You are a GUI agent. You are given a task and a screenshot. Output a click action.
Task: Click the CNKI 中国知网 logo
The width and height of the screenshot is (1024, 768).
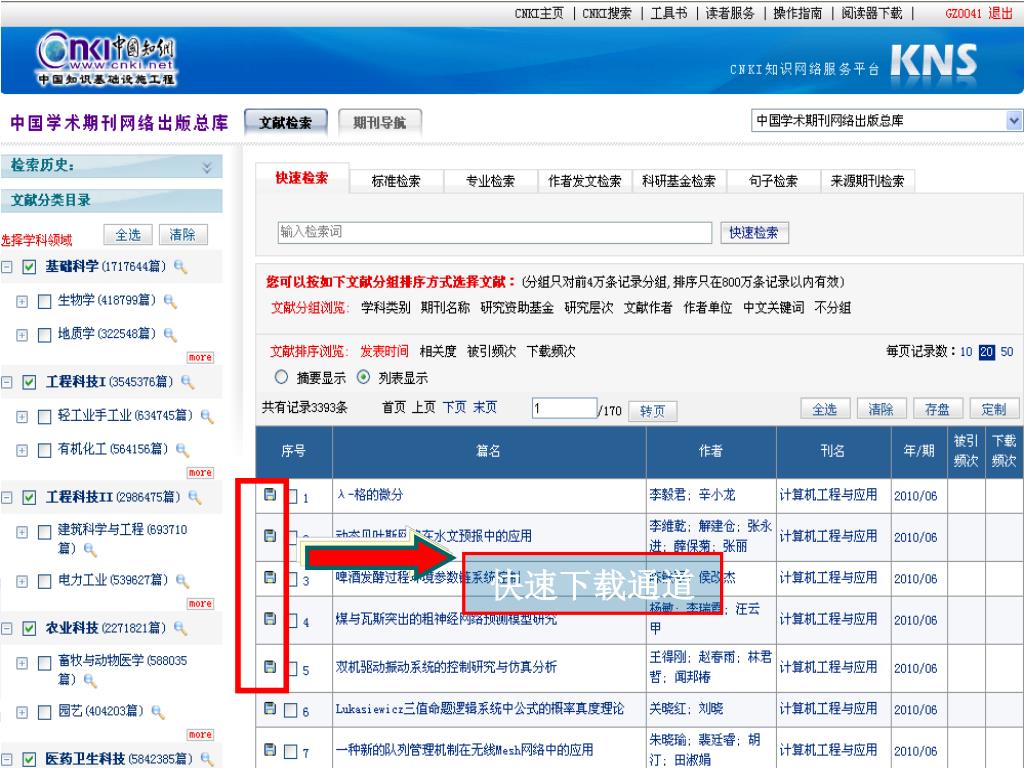pyautogui.click(x=106, y=60)
